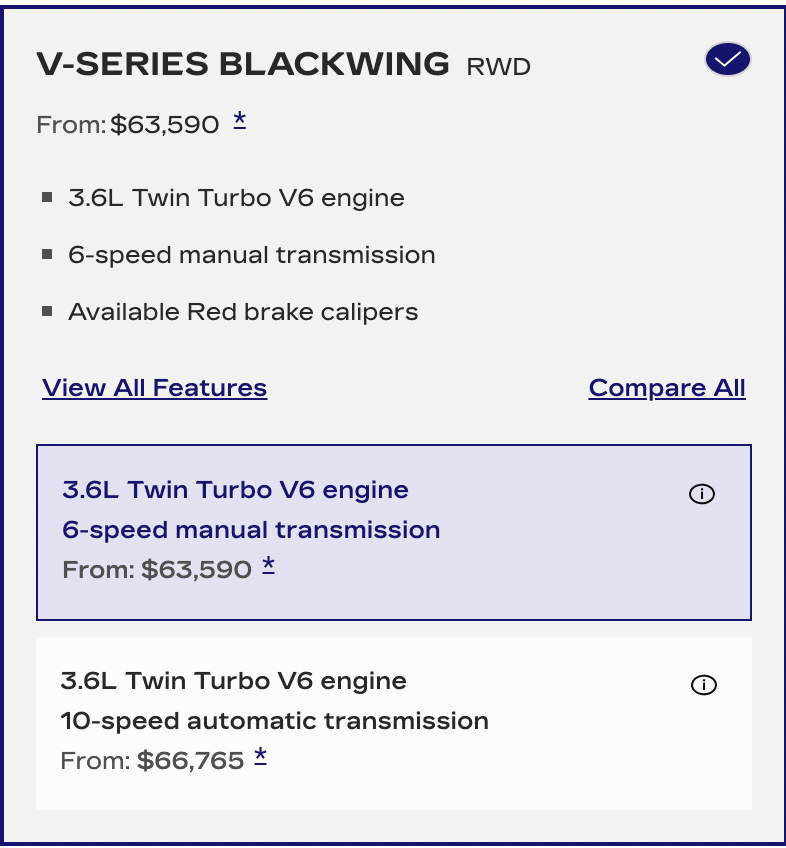Open the View All Features link
Image resolution: width=786 pixels, height=848 pixels.
coord(155,388)
